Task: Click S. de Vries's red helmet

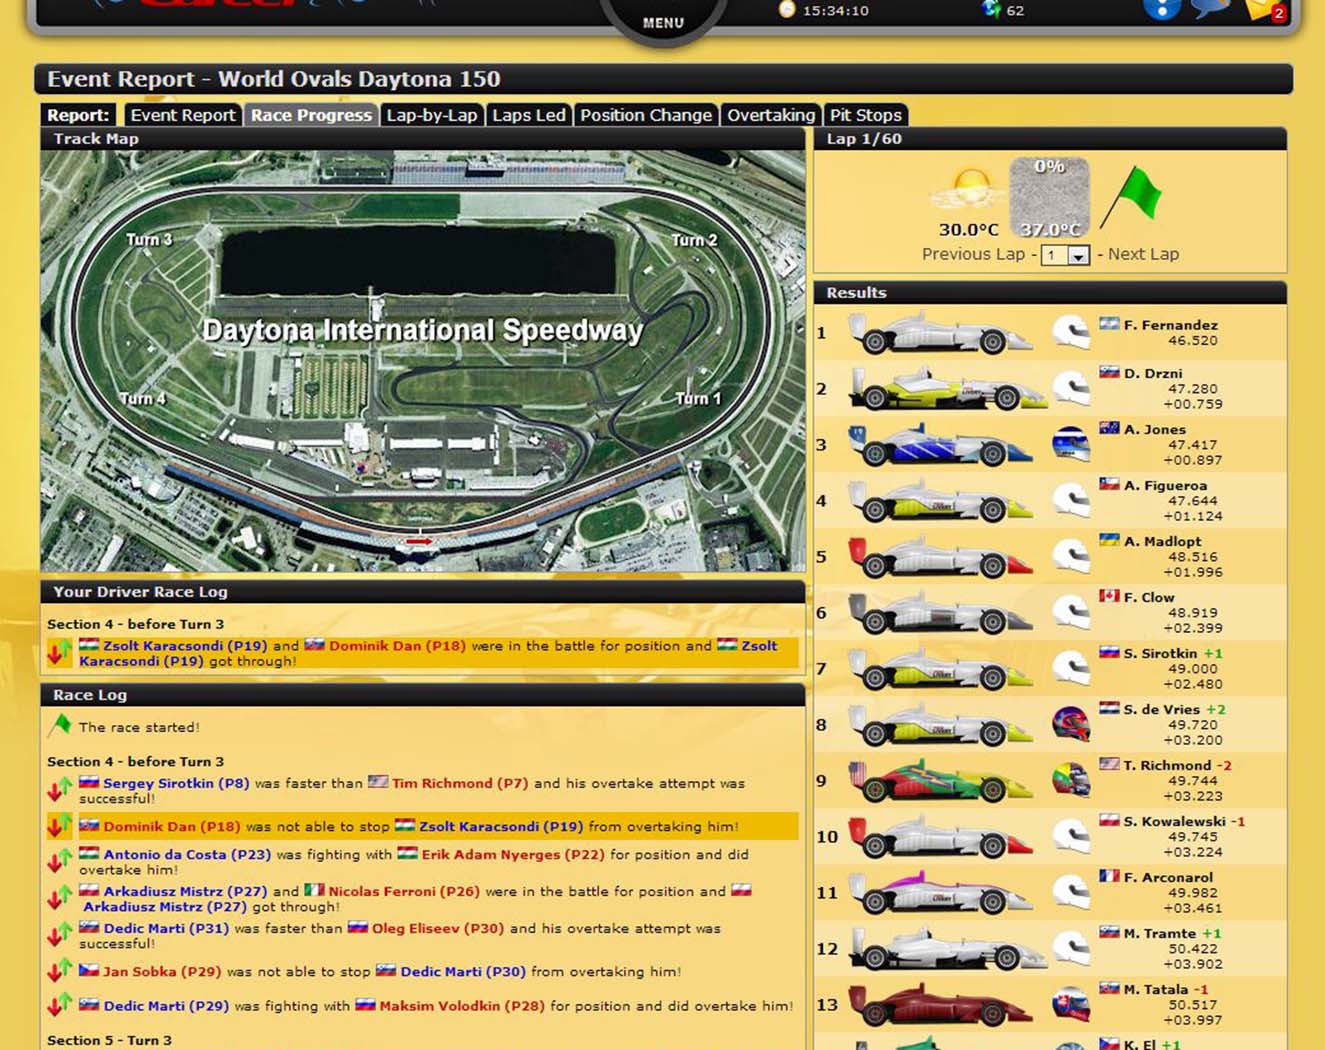Action: pos(1071,724)
